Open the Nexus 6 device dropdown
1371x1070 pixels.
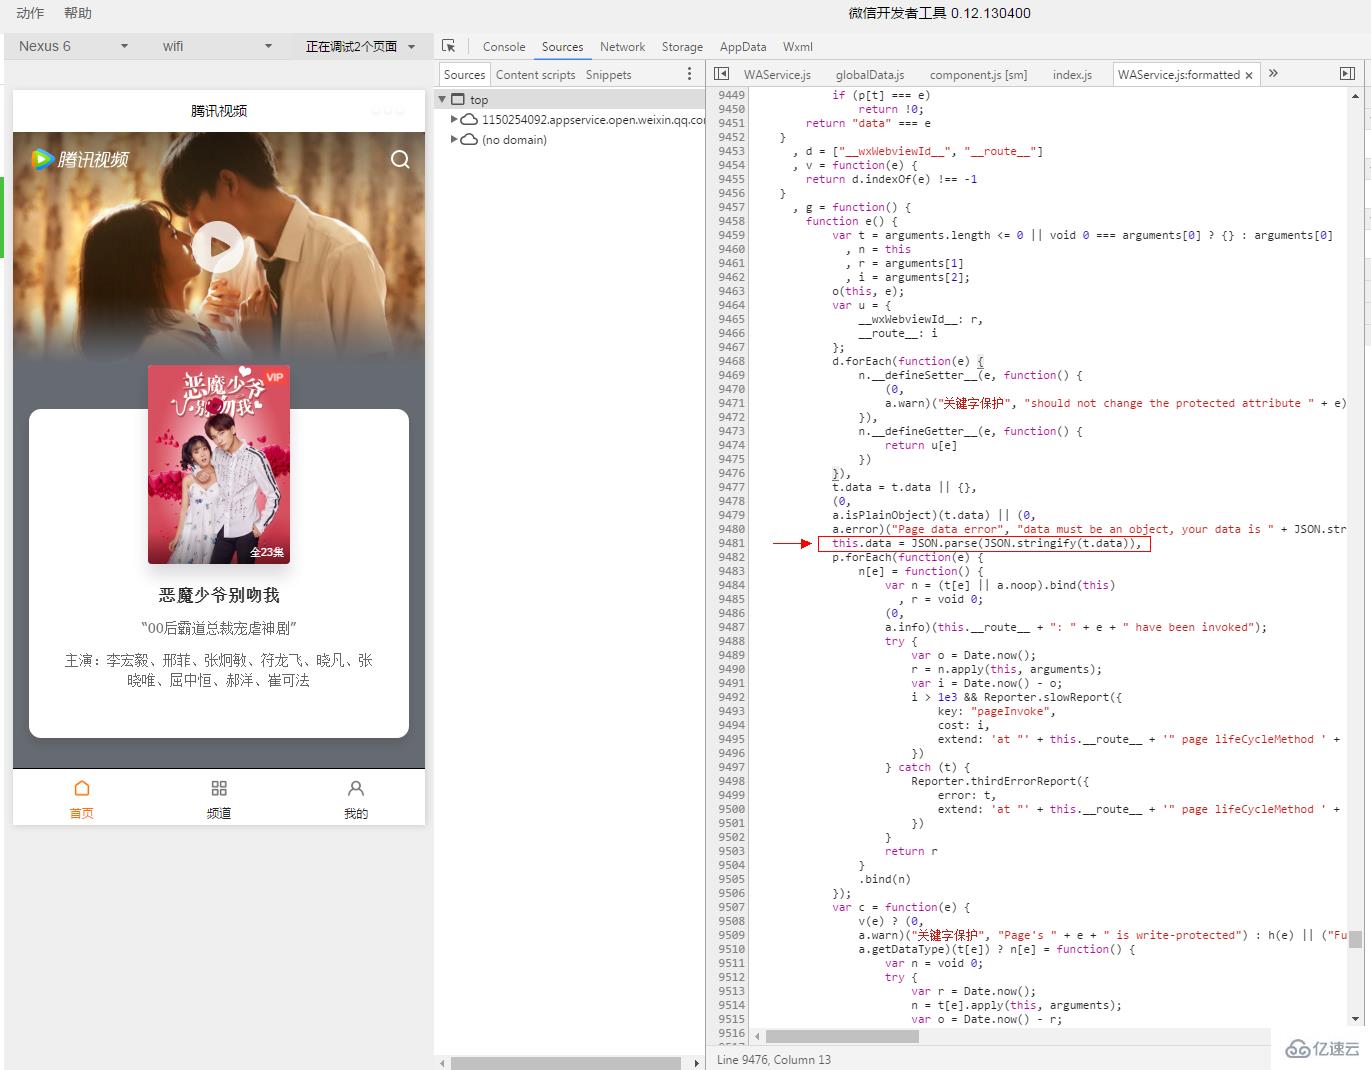point(74,46)
